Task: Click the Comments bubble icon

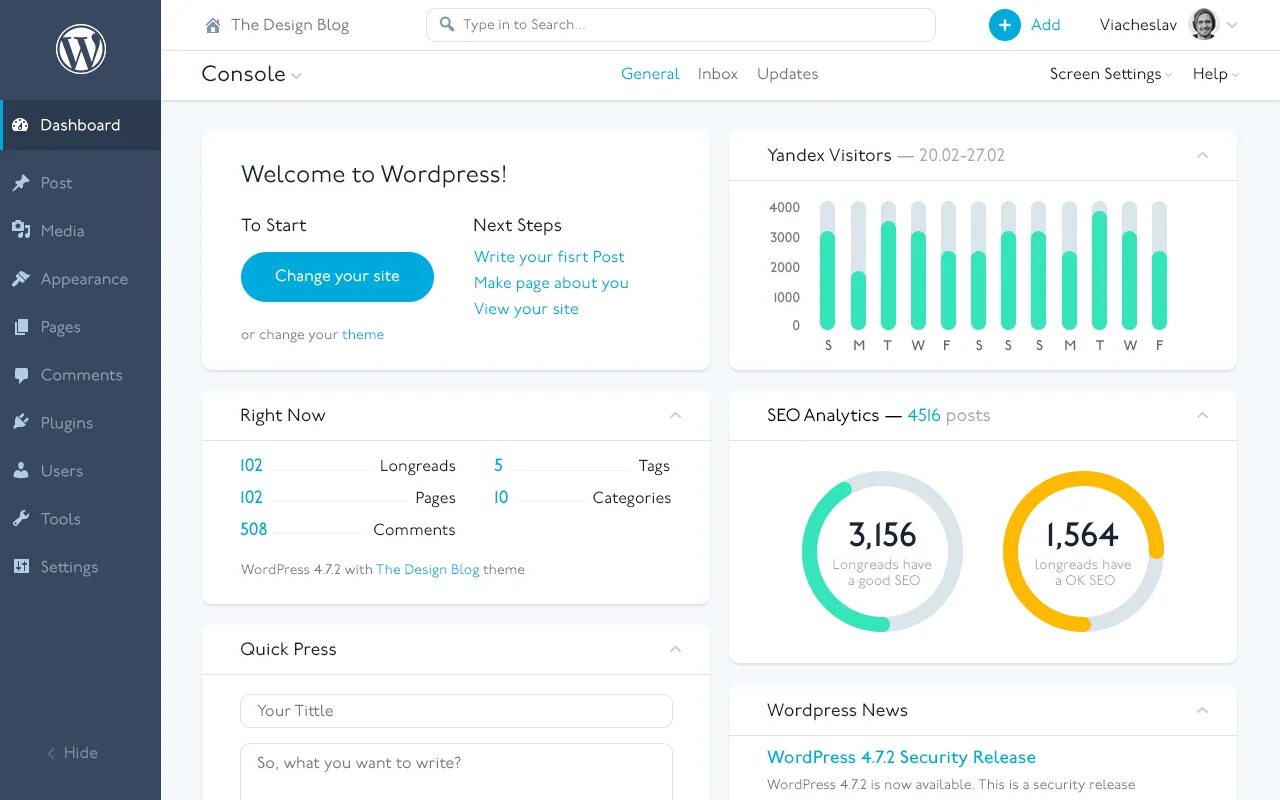Action: click(x=20, y=376)
